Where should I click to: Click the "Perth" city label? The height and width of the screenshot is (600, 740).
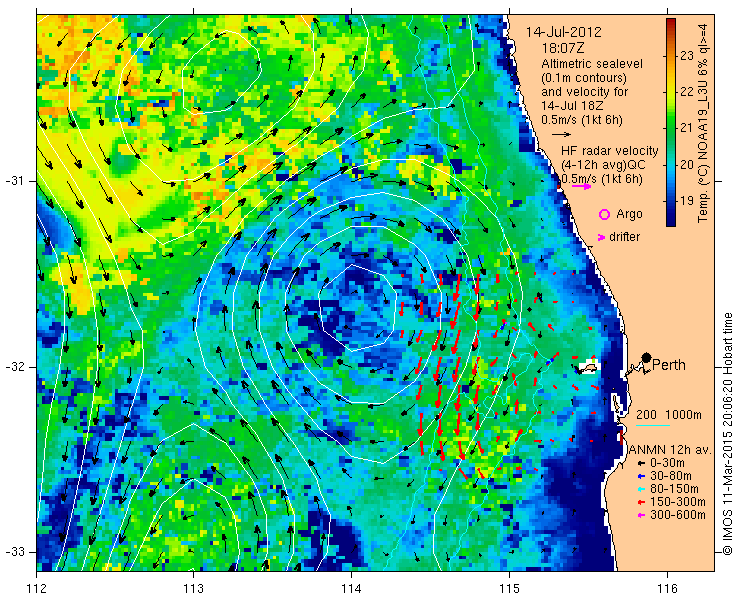pyautogui.click(x=668, y=365)
